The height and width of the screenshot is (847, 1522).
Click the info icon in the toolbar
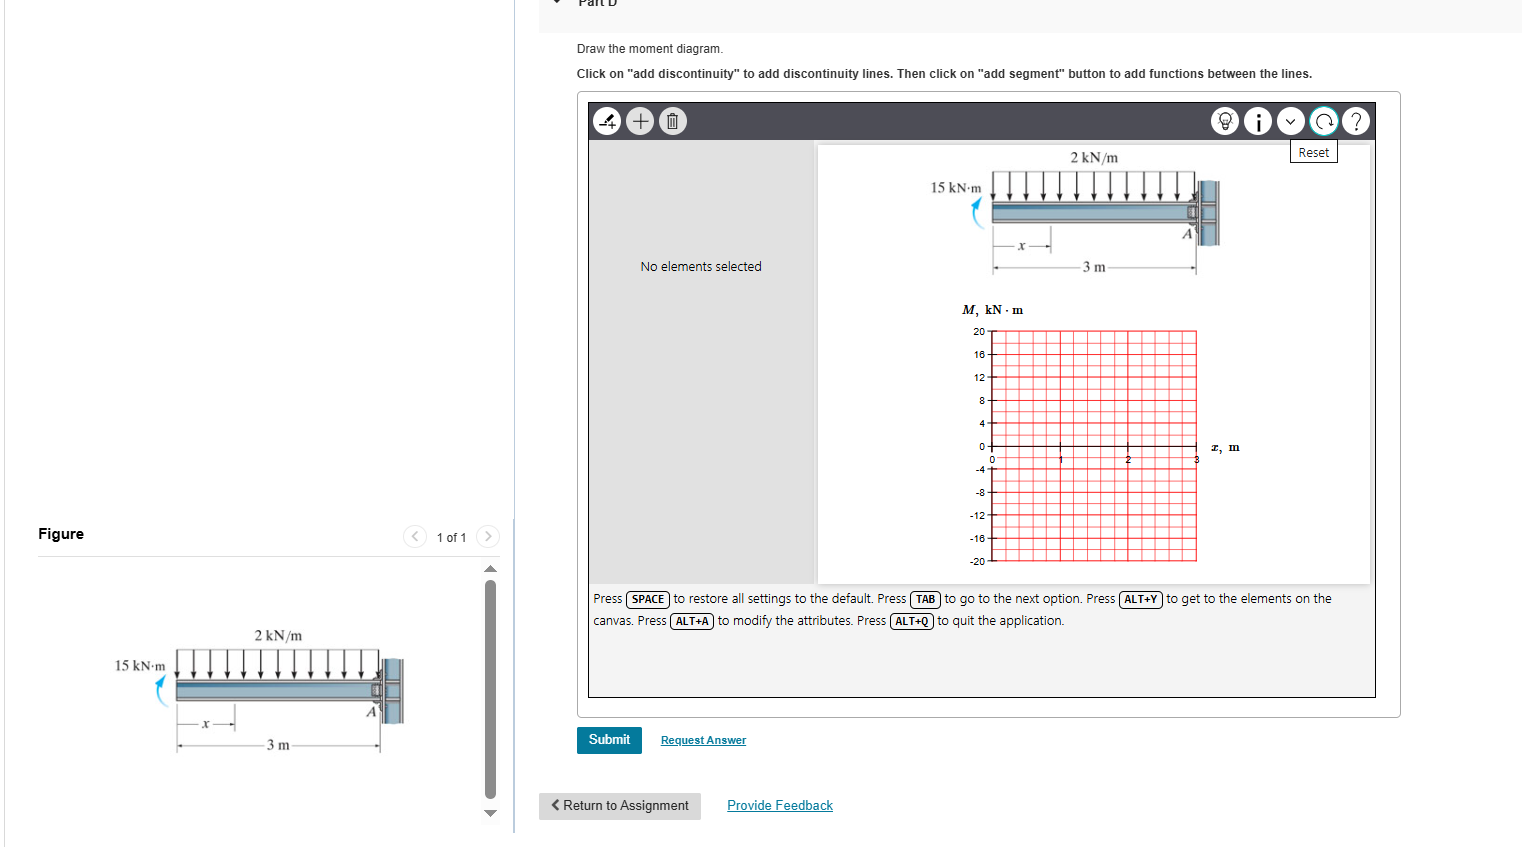(x=1256, y=121)
